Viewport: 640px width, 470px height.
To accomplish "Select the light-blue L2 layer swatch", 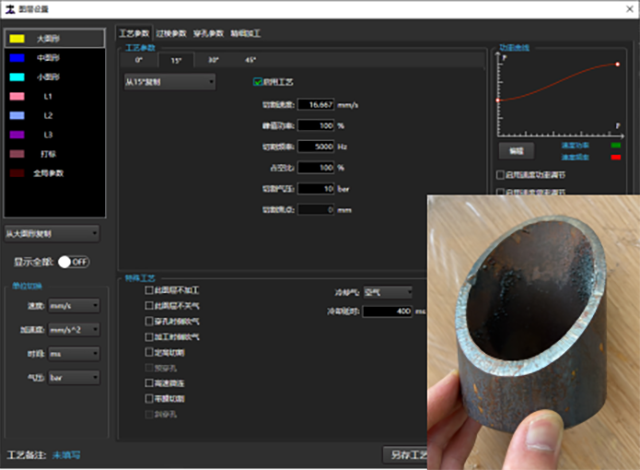I will pyautogui.click(x=19, y=115).
